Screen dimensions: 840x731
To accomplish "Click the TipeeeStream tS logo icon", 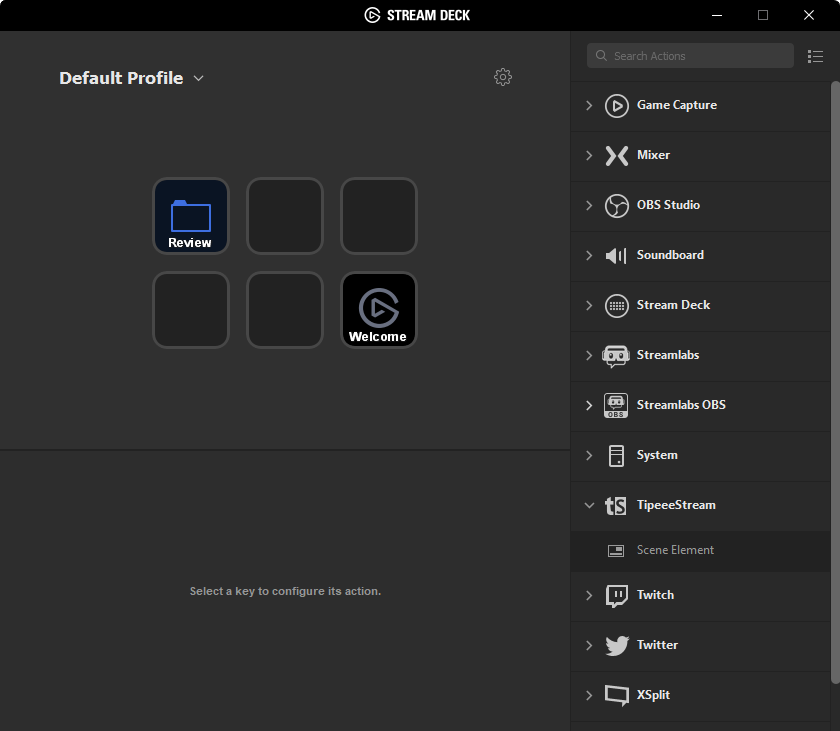I will click(616, 506).
